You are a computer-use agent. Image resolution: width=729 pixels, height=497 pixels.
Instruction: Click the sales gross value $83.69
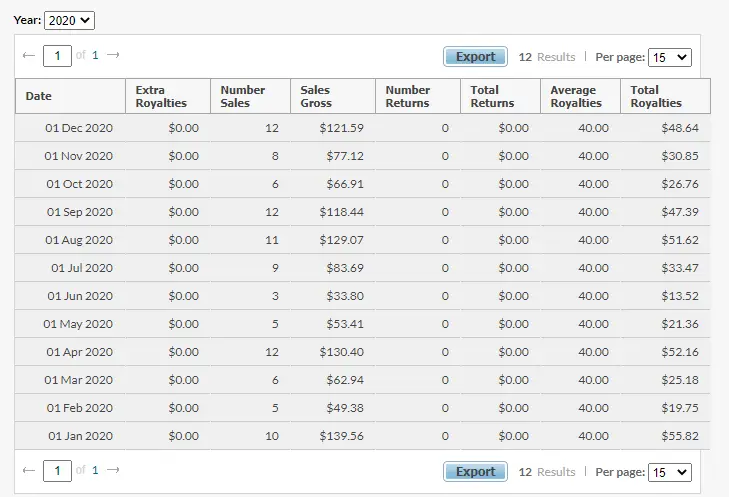pyautogui.click(x=345, y=268)
